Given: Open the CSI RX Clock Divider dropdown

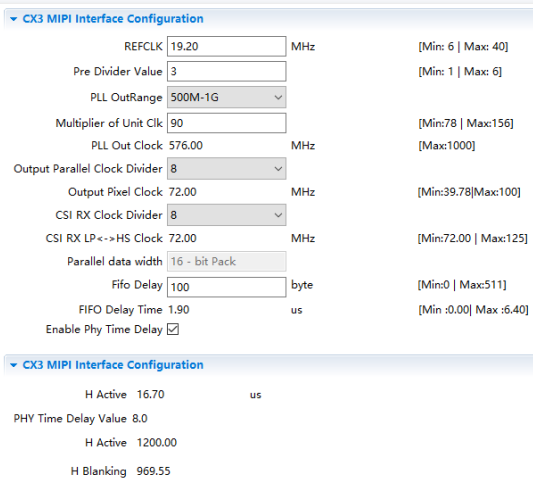Looking at the screenshot, I should pos(226,215).
